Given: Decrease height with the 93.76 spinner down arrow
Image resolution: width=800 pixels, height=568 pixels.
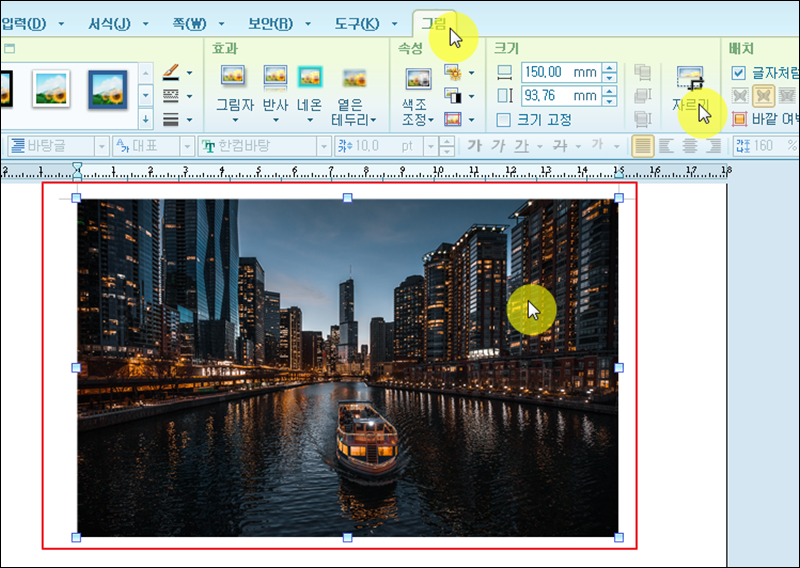Looking at the screenshot, I should (x=609, y=101).
